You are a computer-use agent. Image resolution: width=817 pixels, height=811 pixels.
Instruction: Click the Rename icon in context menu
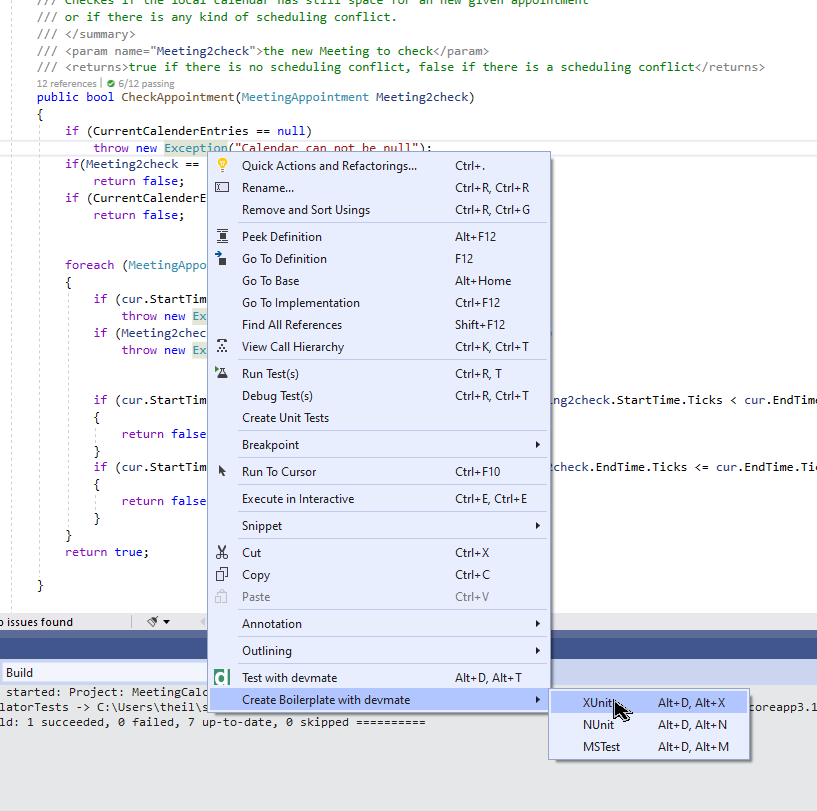222,187
